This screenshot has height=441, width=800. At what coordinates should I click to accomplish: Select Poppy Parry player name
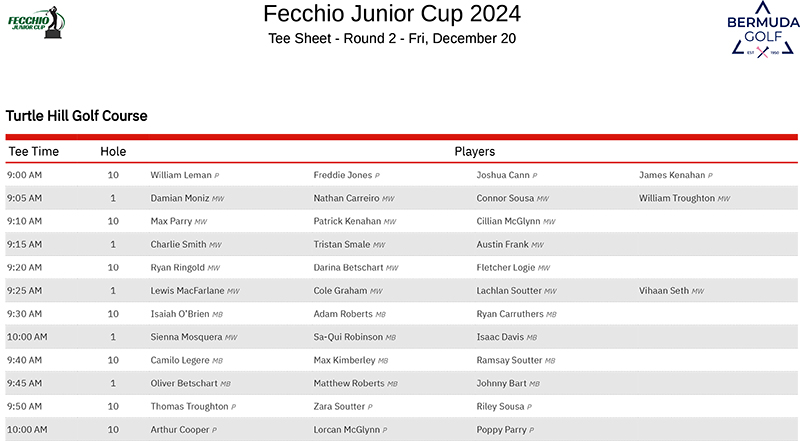click(501, 429)
